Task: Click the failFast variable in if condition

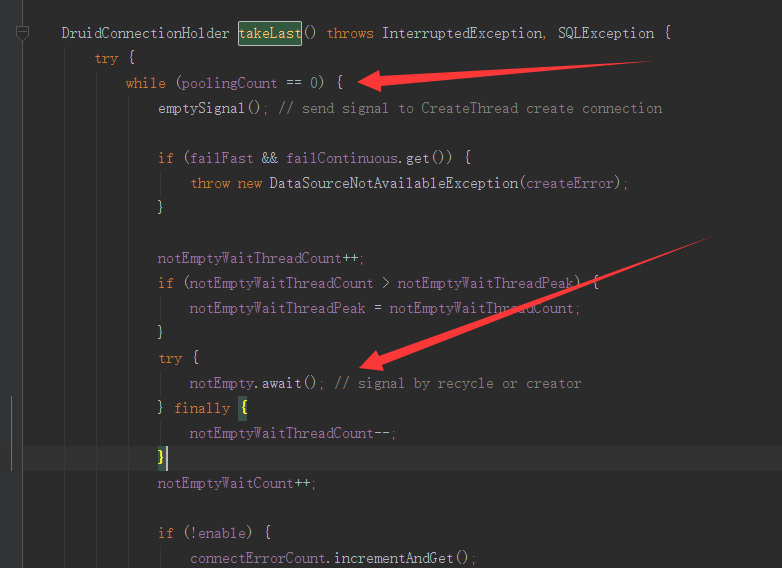Action: pos(221,158)
